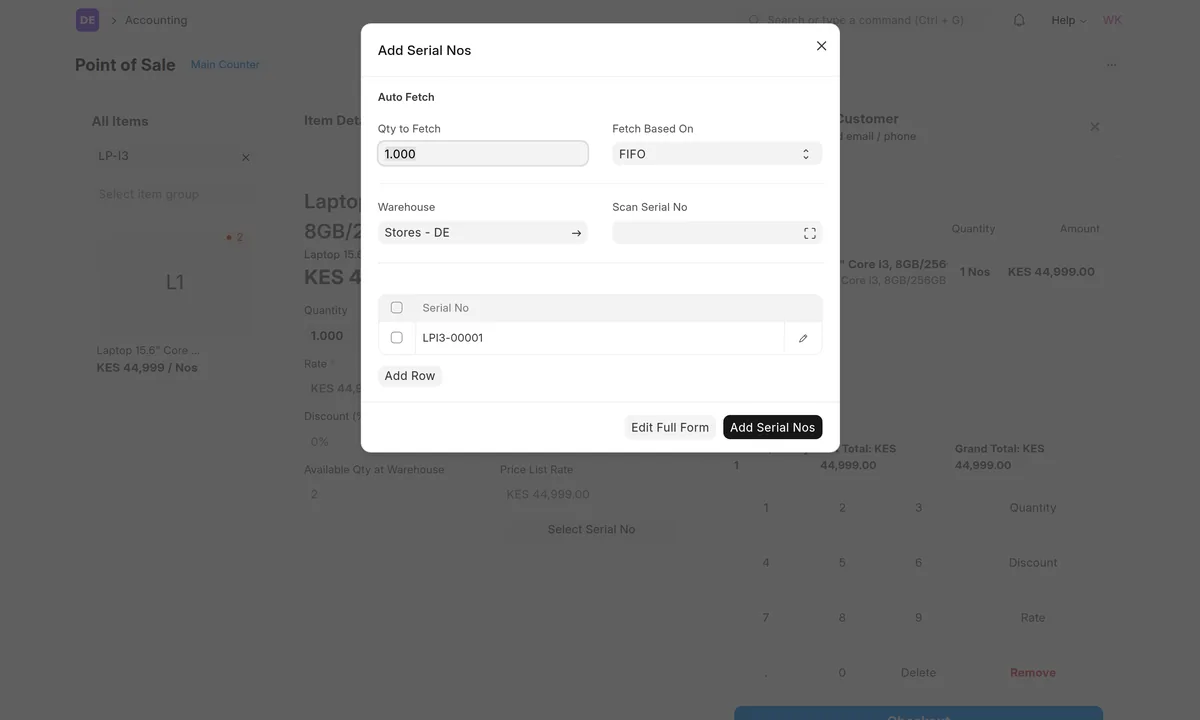Tap the numpad decimal point key
Screen dimensions: 1200x720
tap(766, 673)
